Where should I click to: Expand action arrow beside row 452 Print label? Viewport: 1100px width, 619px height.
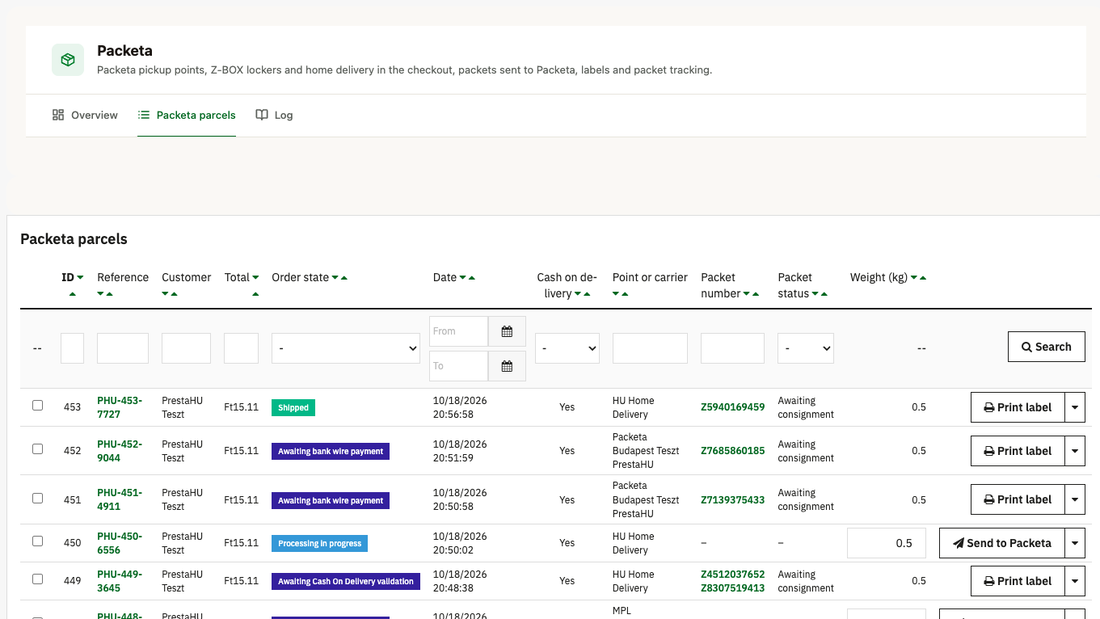tap(1075, 451)
